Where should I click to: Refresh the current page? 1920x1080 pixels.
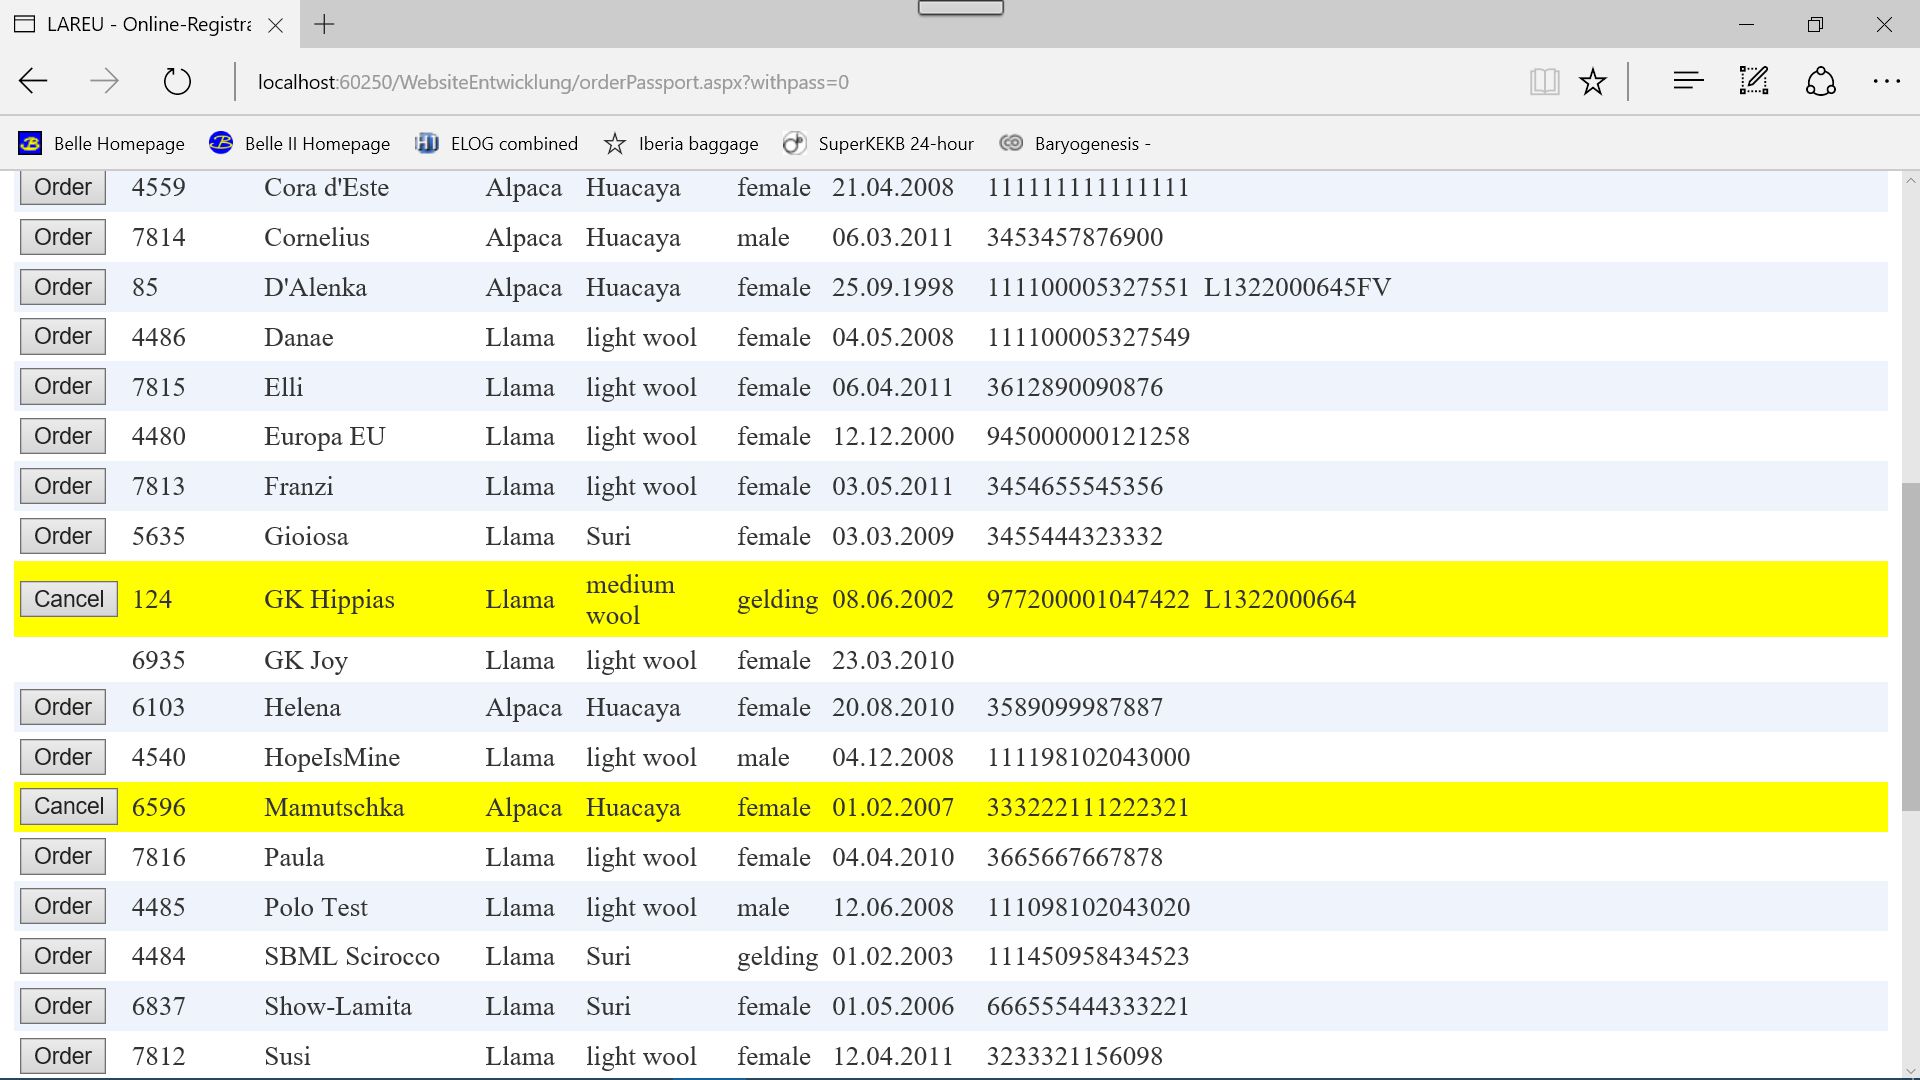click(177, 82)
